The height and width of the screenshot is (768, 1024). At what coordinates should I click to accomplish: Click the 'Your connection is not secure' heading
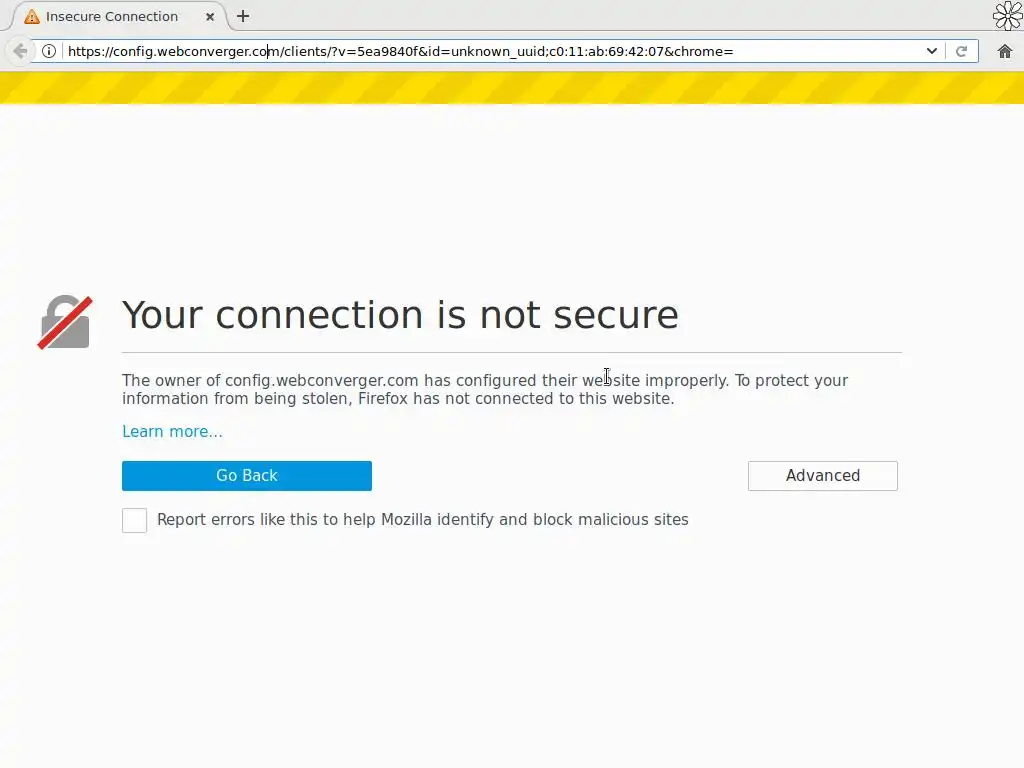pyautogui.click(x=400, y=315)
